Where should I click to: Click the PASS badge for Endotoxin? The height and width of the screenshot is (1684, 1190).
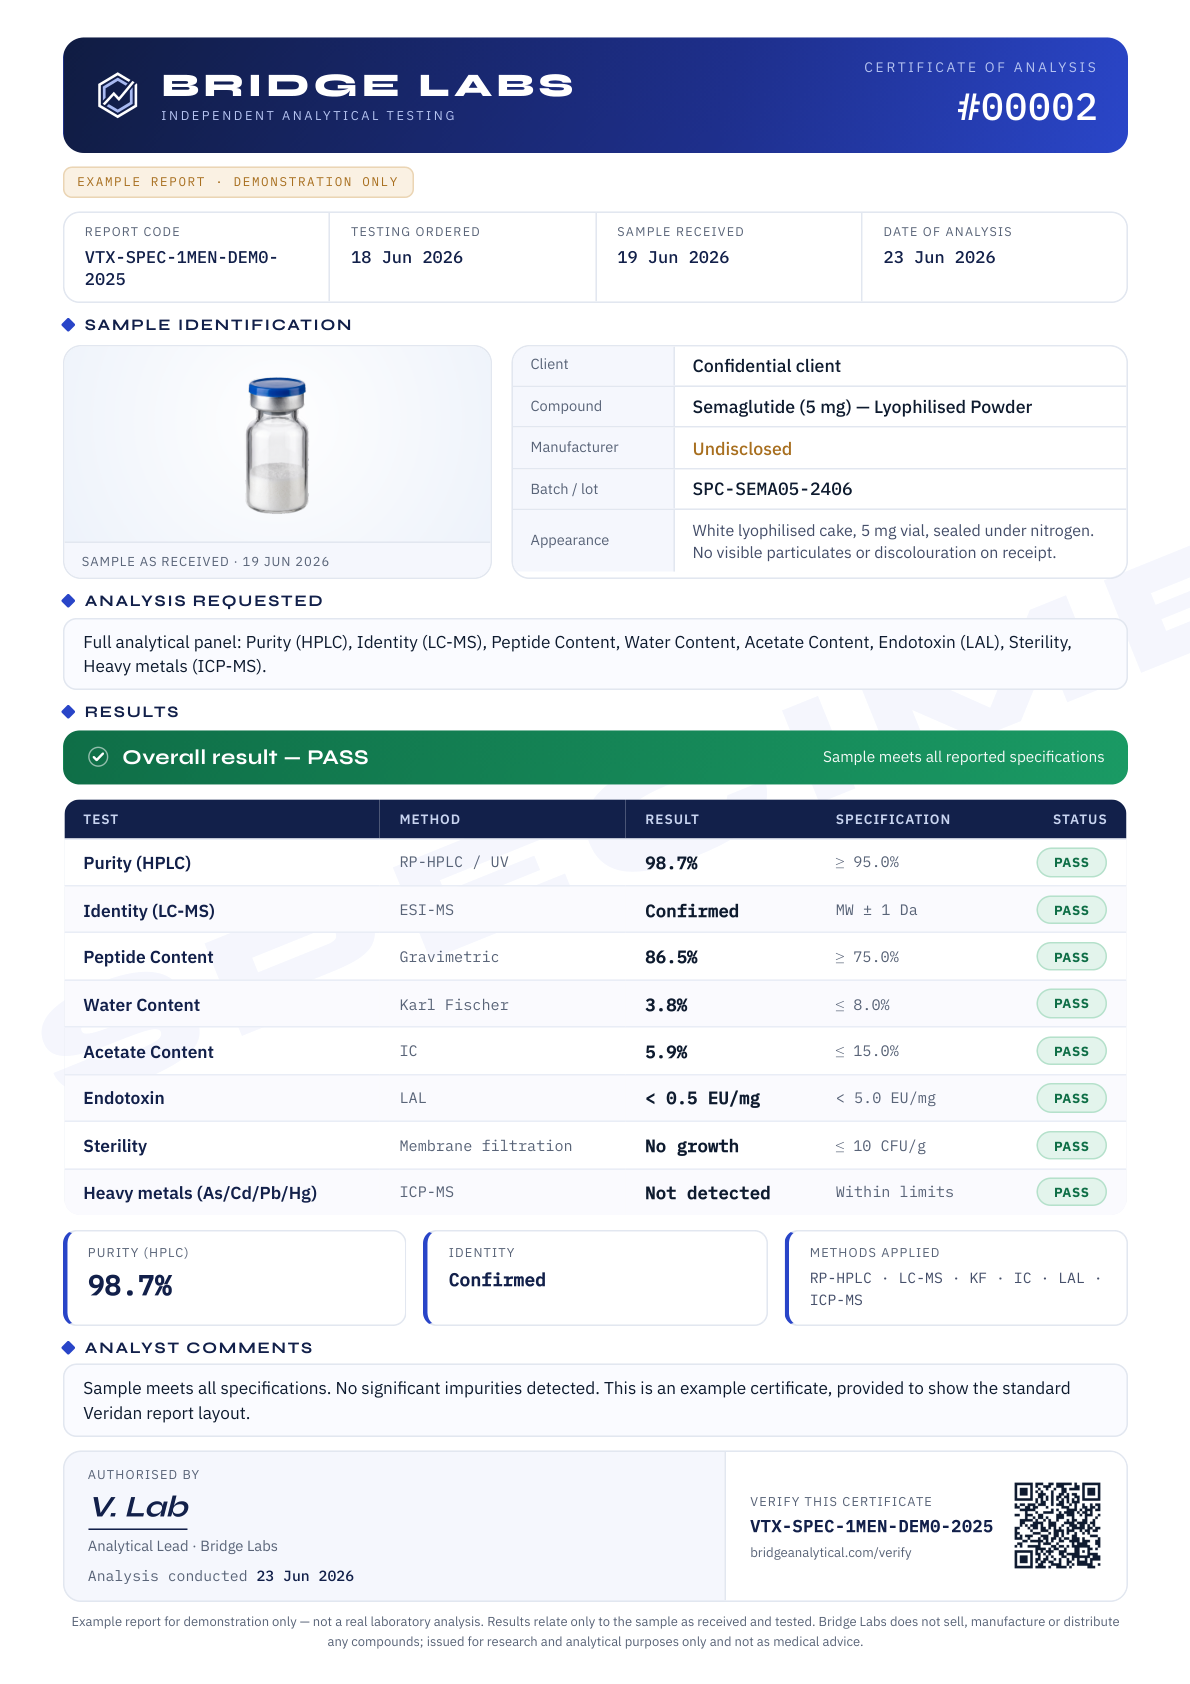1071,1098
